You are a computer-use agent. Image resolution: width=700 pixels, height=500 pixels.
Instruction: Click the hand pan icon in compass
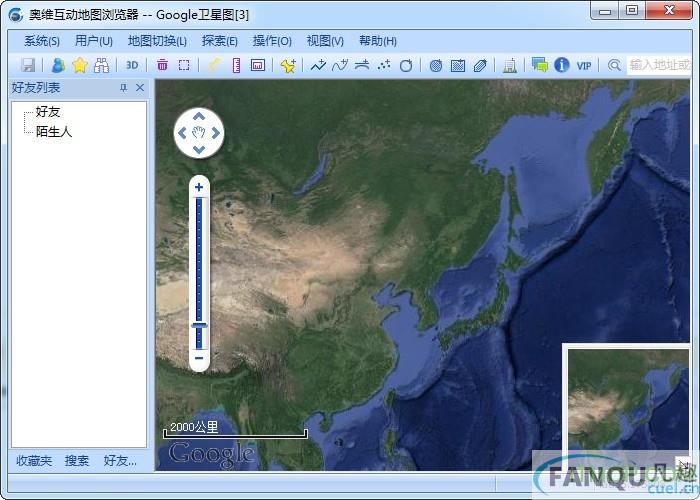199,133
